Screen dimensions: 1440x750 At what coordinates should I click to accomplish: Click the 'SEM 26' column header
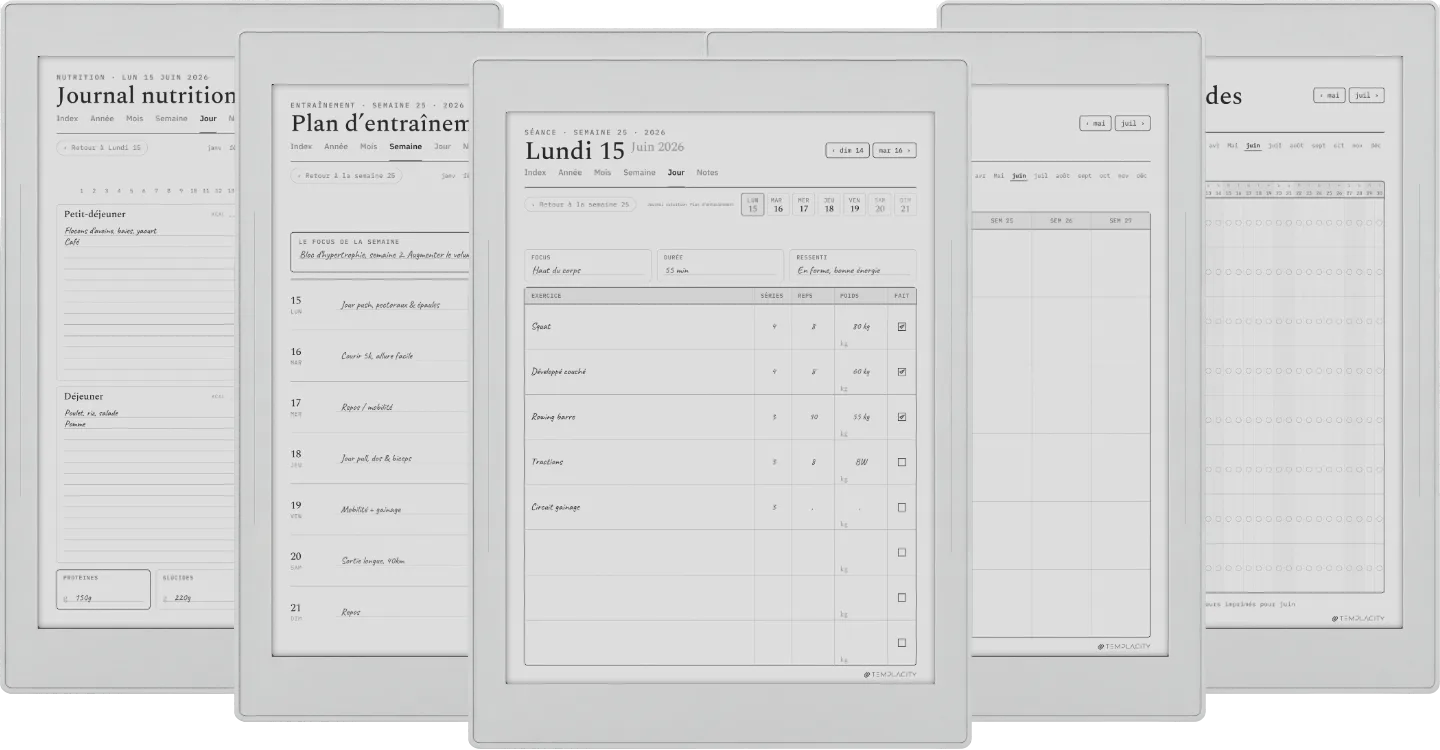(x=1061, y=221)
